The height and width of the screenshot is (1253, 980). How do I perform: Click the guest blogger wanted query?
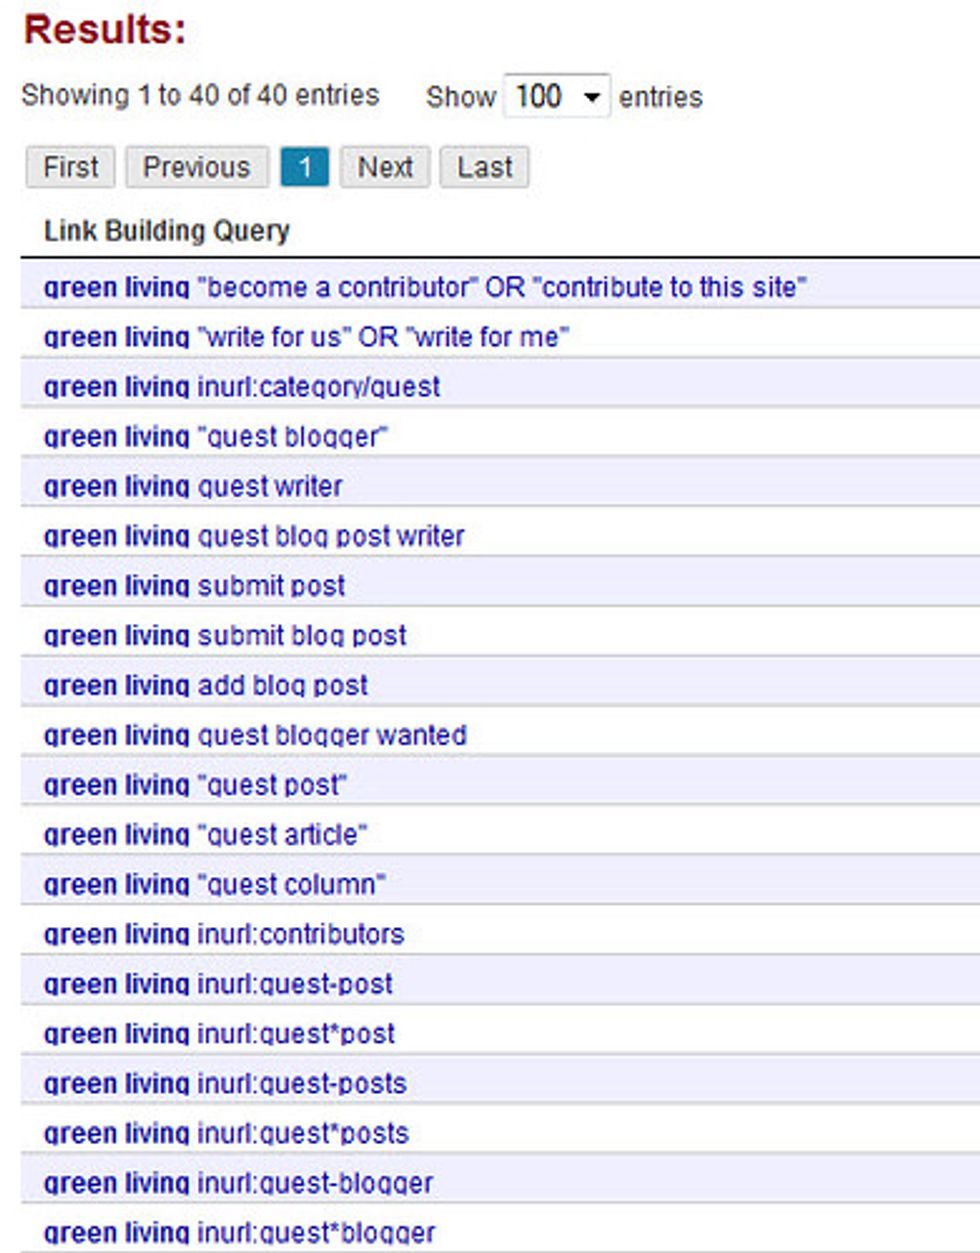coord(255,735)
